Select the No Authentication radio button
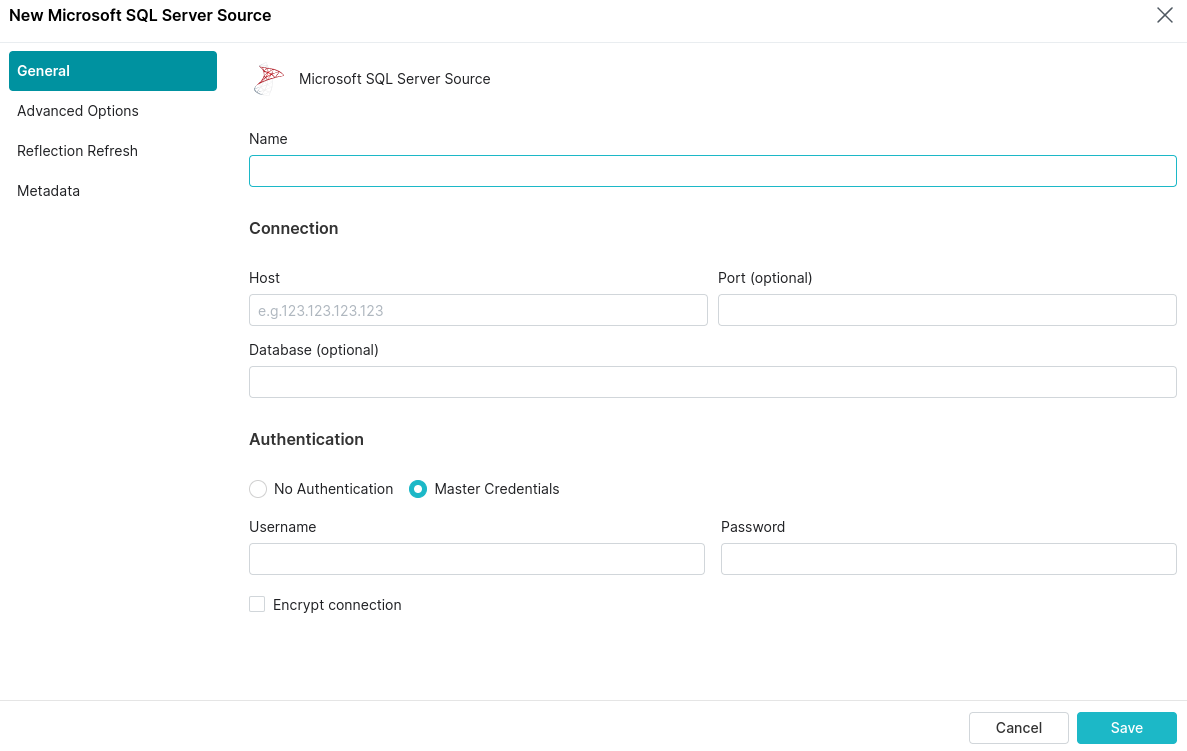 pyautogui.click(x=258, y=489)
